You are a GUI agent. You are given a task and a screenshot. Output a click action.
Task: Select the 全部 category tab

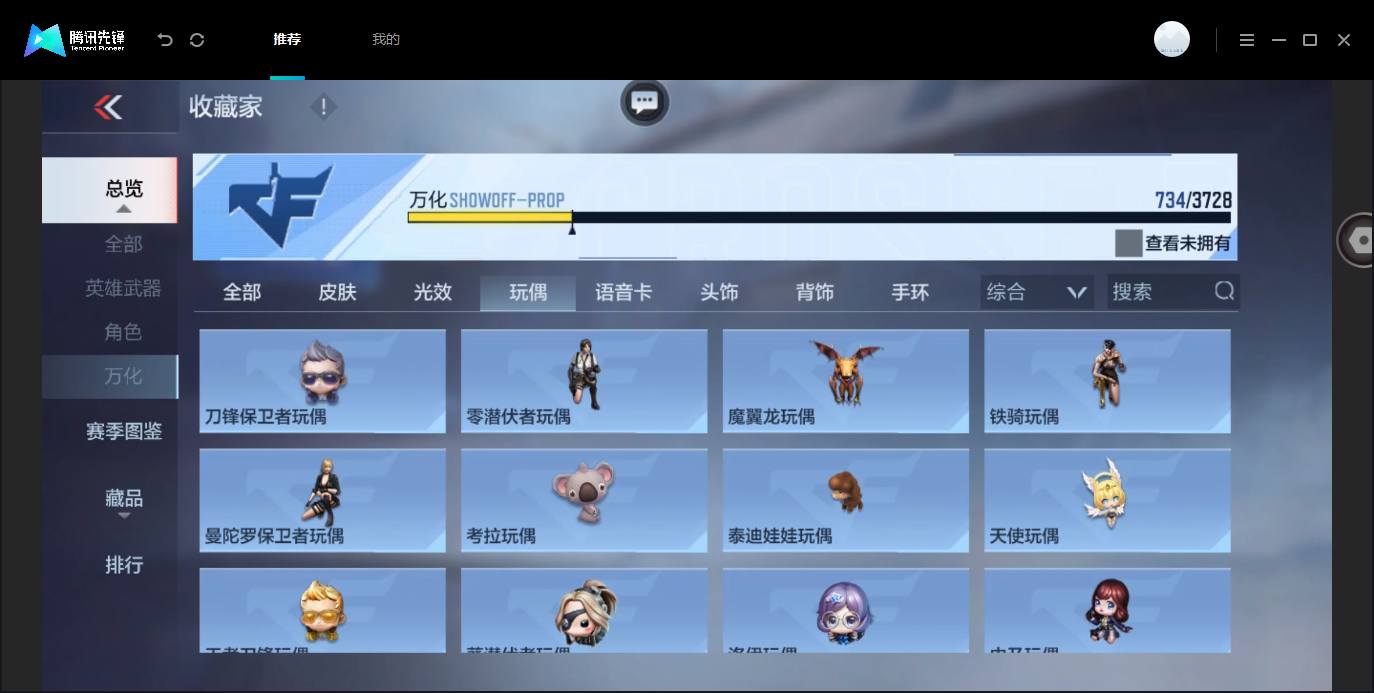click(x=242, y=292)
